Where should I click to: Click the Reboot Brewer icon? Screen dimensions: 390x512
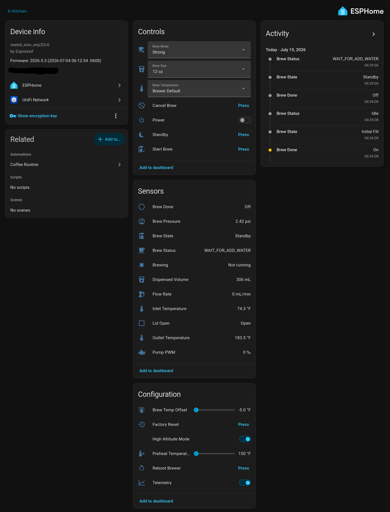(x=141, y=468)
